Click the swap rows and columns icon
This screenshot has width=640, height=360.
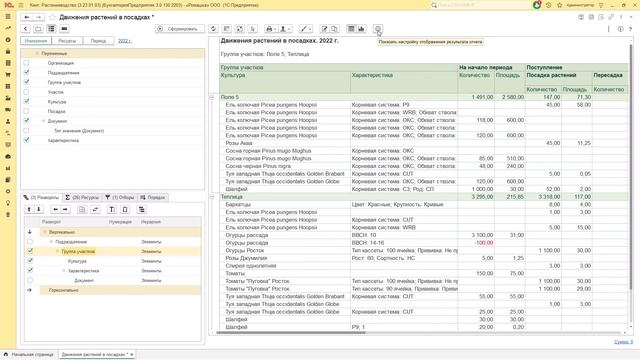point(95,209)
